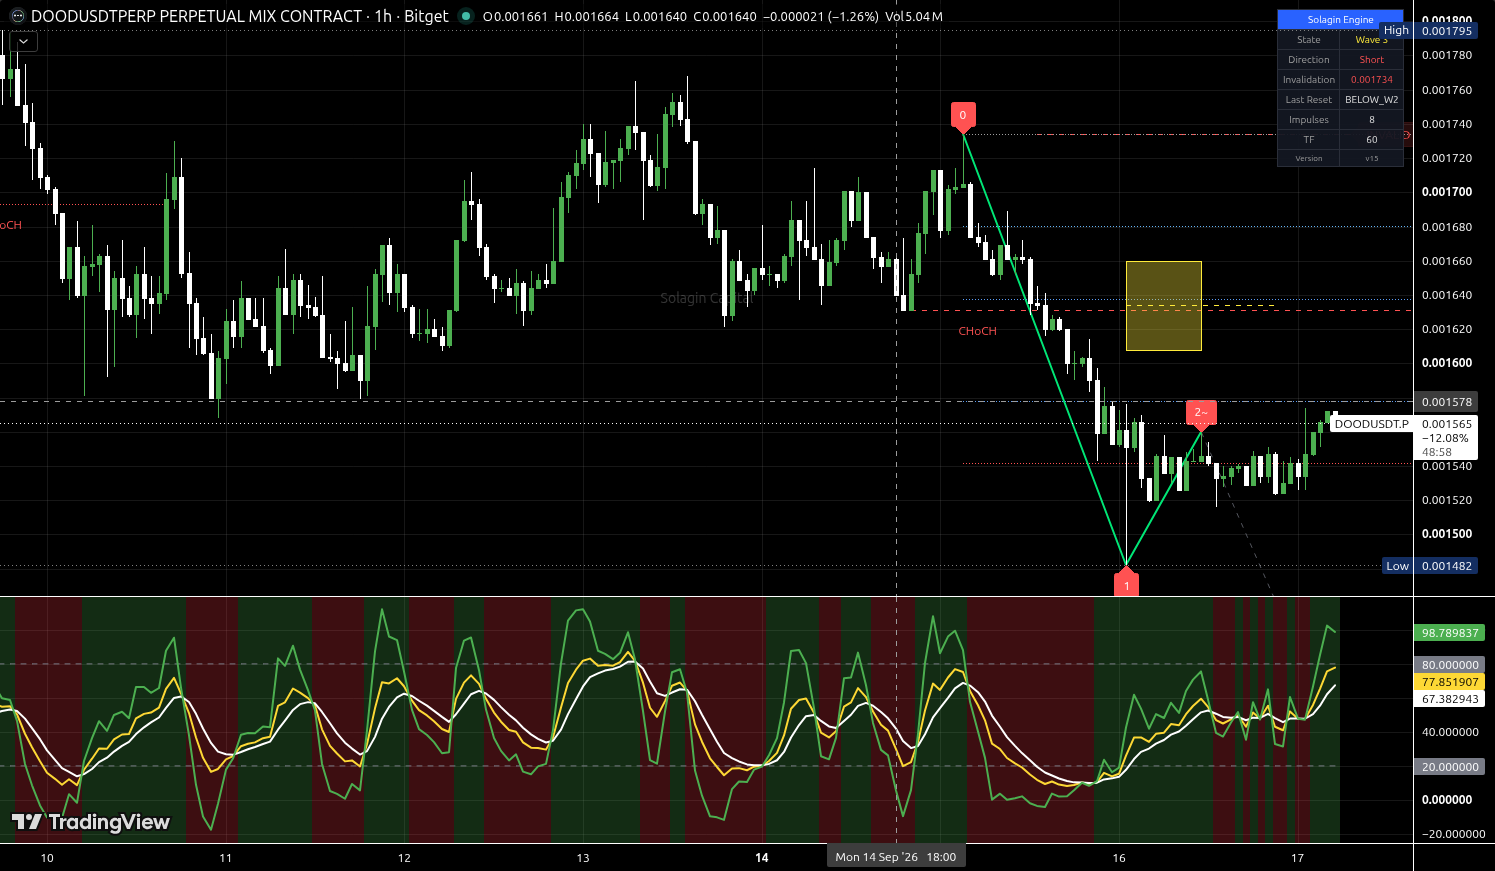Click the date 11 on time axis
Screen dimensions: 1495x871
226,858
